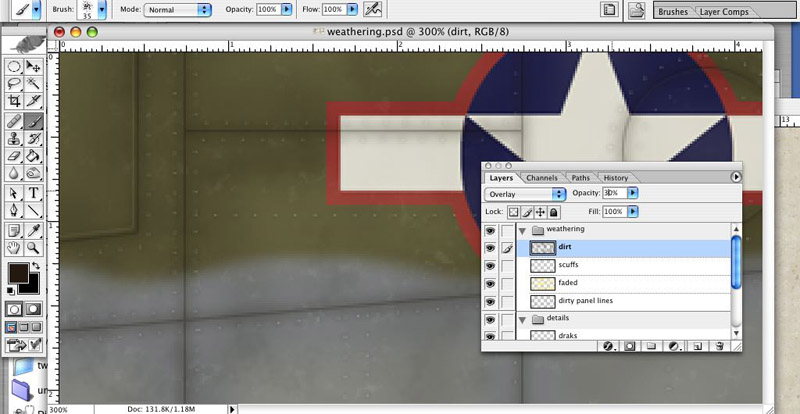Add a layer style in Layers panel

click(x=608, y=346)
